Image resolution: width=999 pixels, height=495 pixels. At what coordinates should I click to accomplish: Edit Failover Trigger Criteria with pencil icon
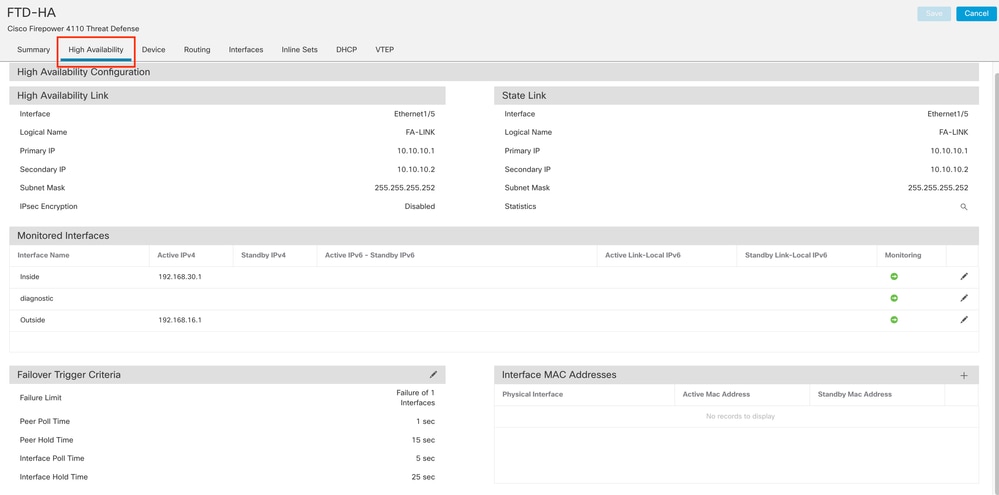(433, 375)
